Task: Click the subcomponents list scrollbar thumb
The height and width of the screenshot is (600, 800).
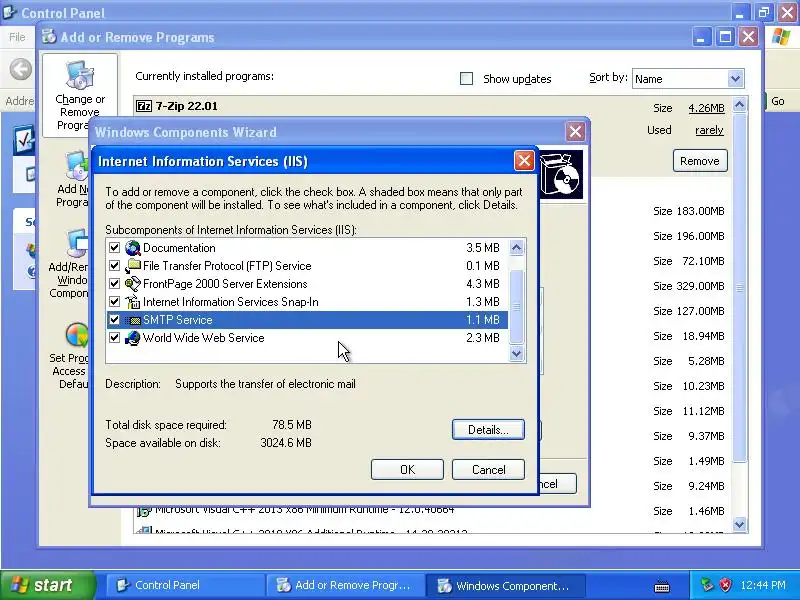Action: click(516, 306)
